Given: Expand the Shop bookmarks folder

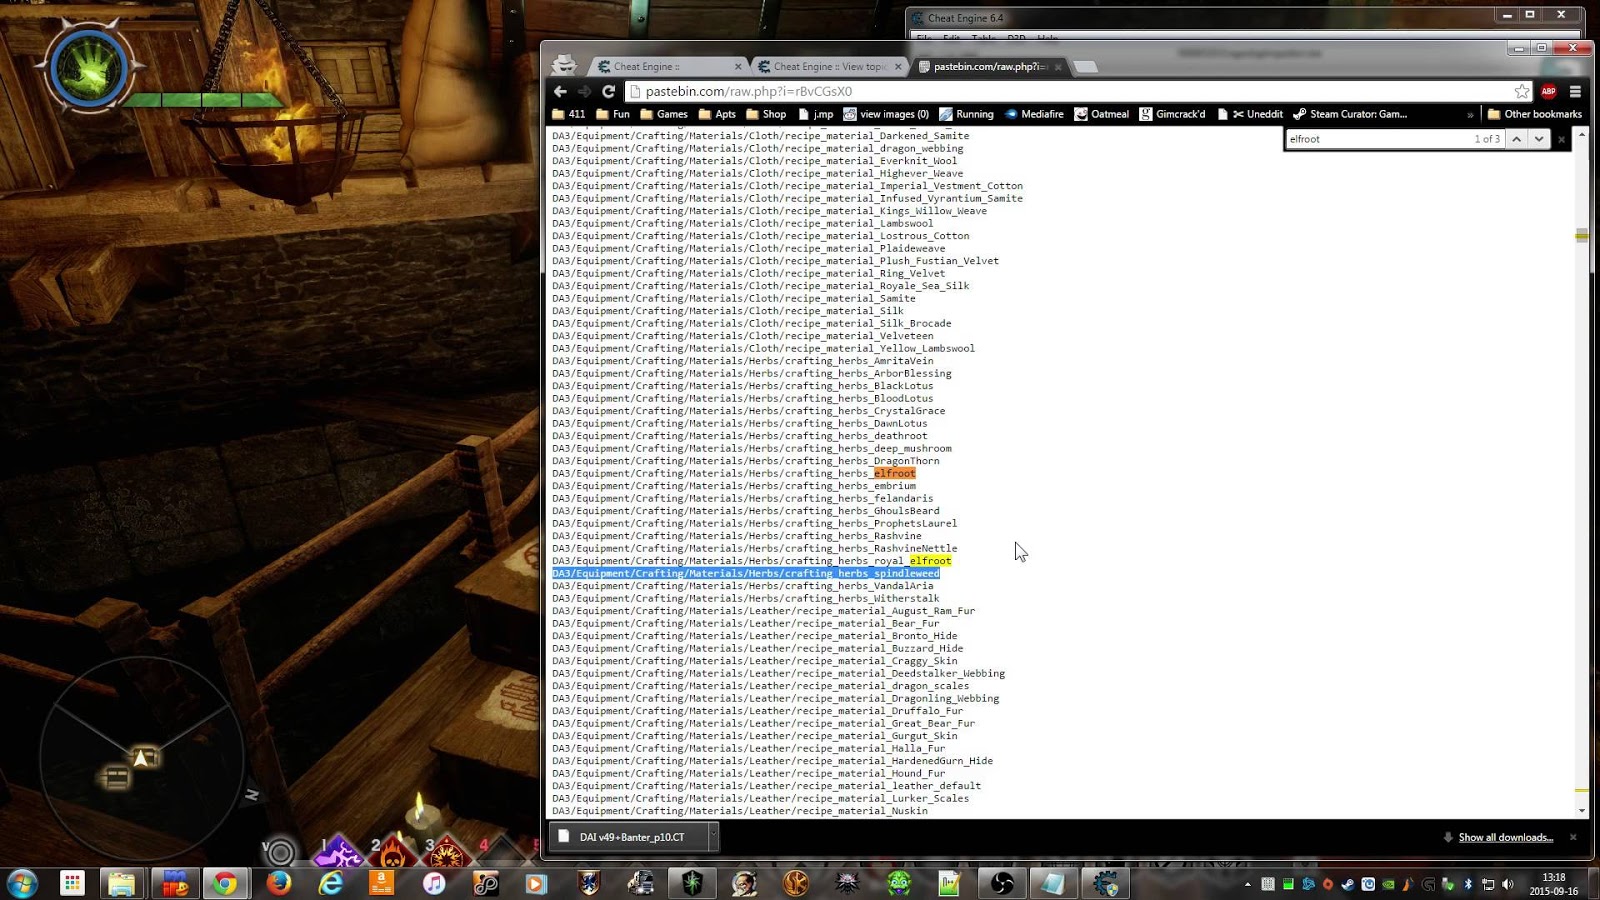Looking at the screenshot, I should pos(766,114).
